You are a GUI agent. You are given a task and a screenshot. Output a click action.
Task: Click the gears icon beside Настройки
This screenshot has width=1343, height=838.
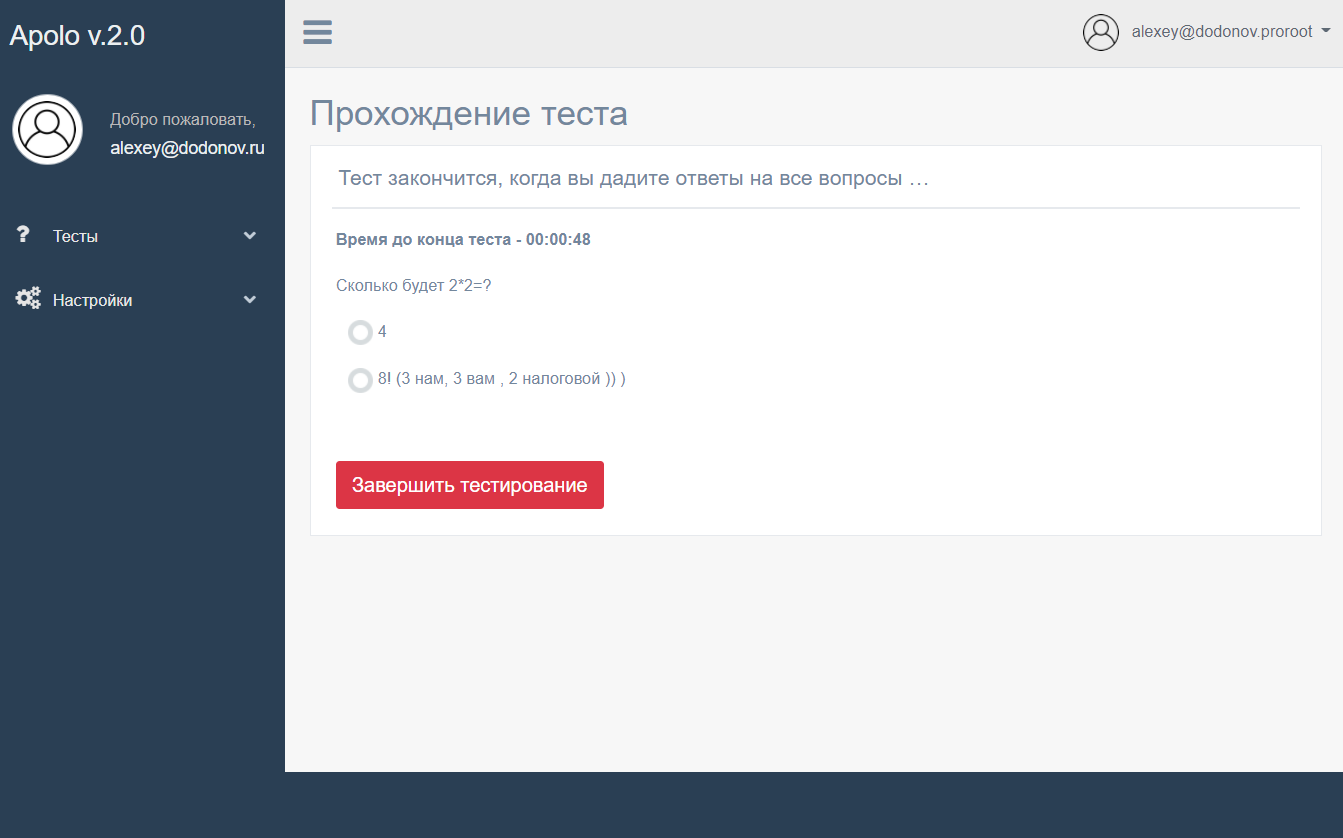[28, 298]
